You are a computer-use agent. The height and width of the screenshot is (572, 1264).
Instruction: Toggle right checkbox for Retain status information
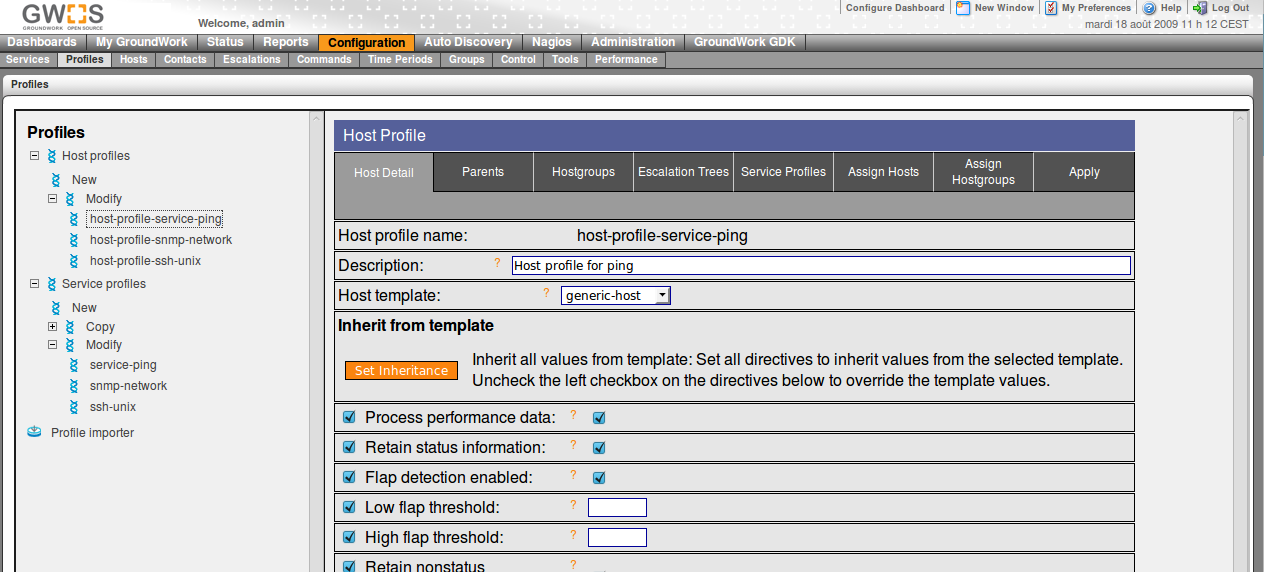(599, 448)
